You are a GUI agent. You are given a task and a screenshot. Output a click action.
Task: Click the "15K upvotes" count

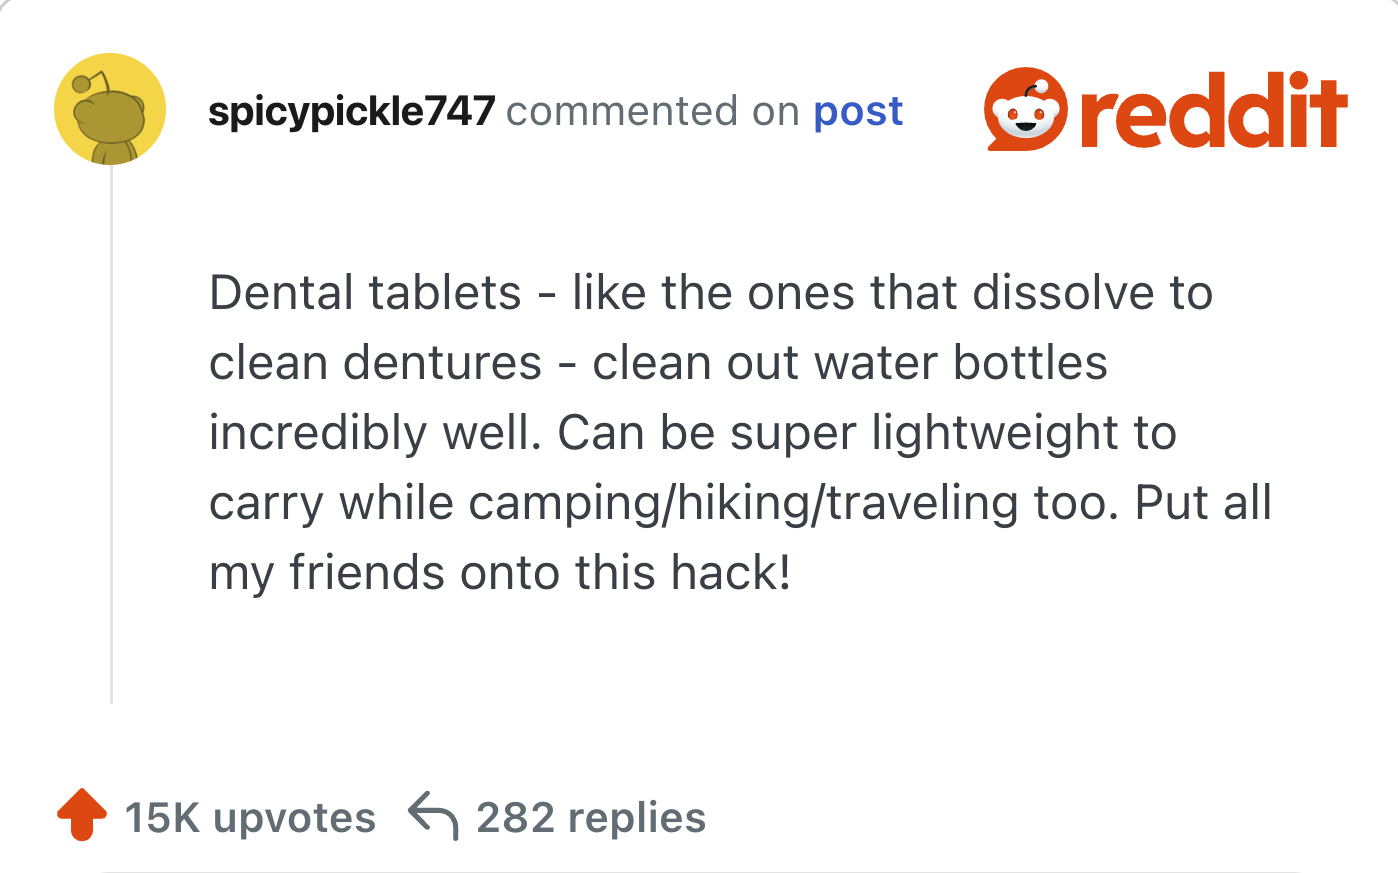click(250, 818)
